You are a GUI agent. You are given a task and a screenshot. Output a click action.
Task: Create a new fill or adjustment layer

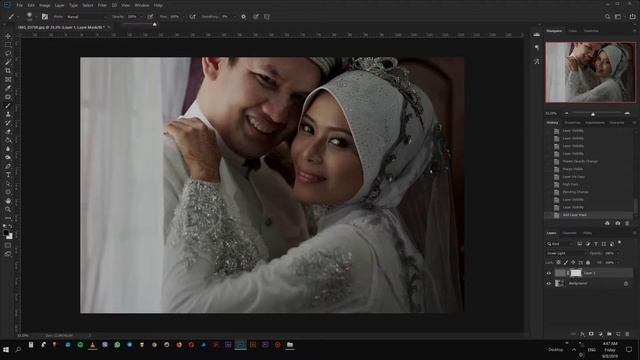point(600,334)
